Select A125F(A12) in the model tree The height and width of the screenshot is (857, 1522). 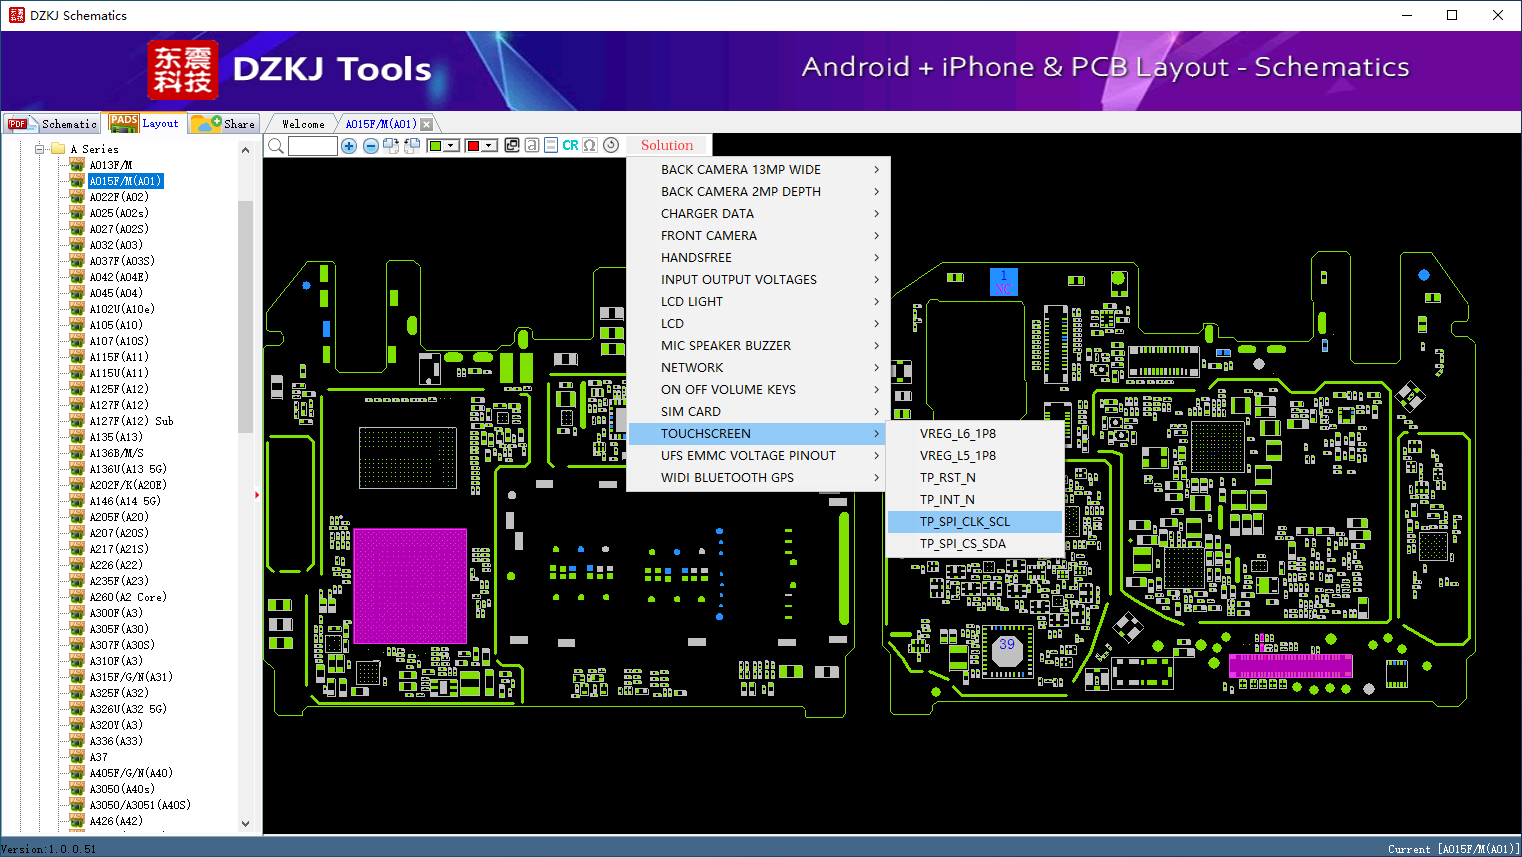pyautogui.click(x=119, y=389)
